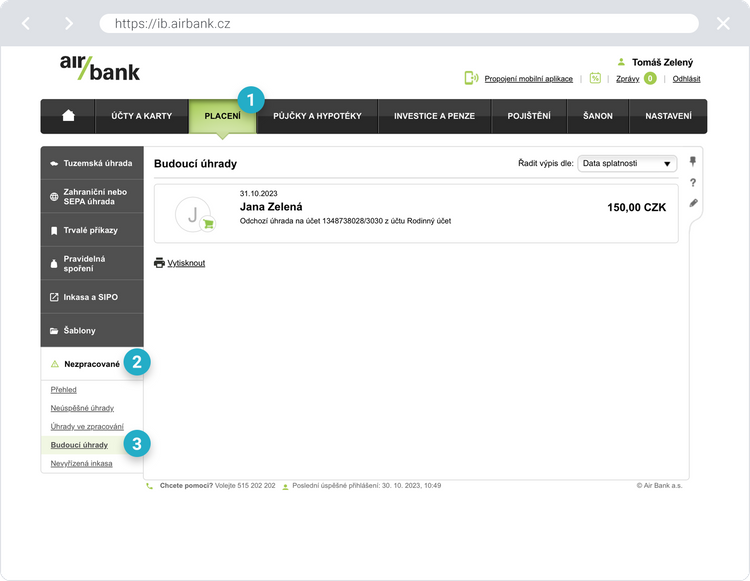
Task: Click the green messages counter badge
Action: pos(650,78)
